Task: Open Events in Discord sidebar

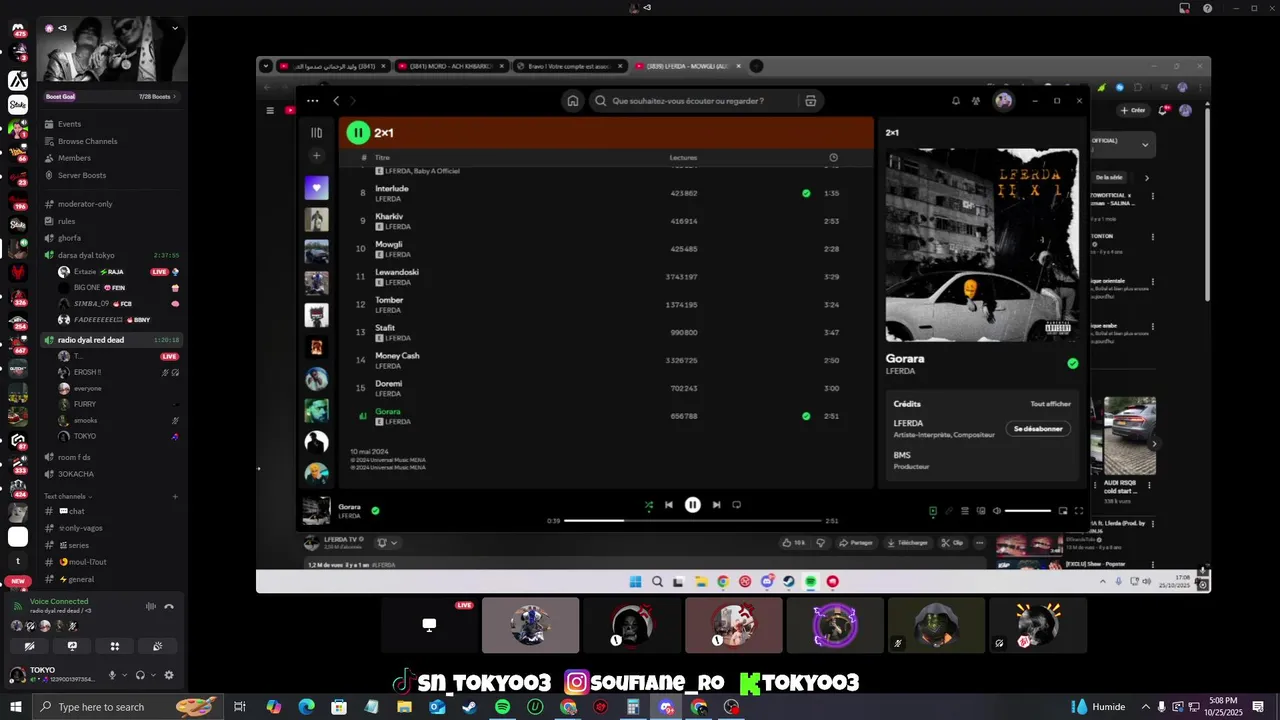Action: click(x=112, y=124)
